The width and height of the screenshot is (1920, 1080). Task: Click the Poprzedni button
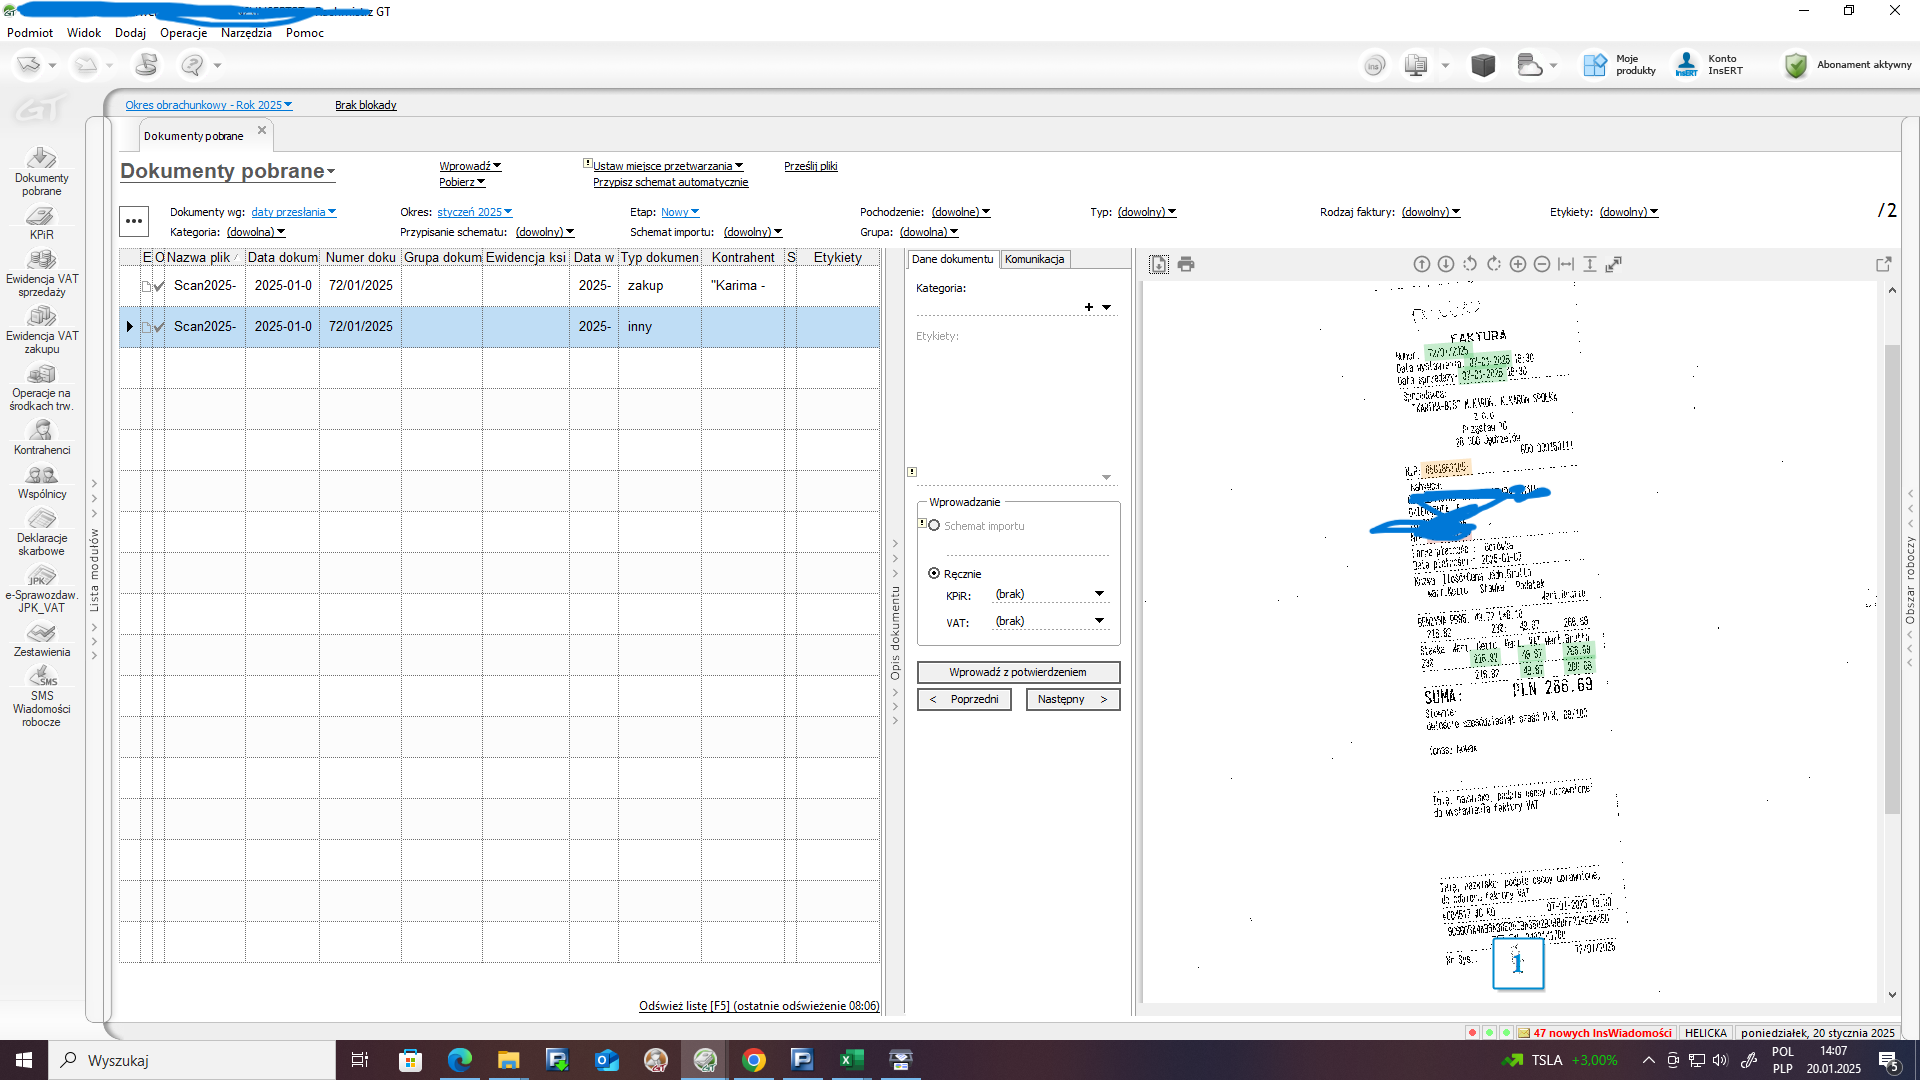964,699
